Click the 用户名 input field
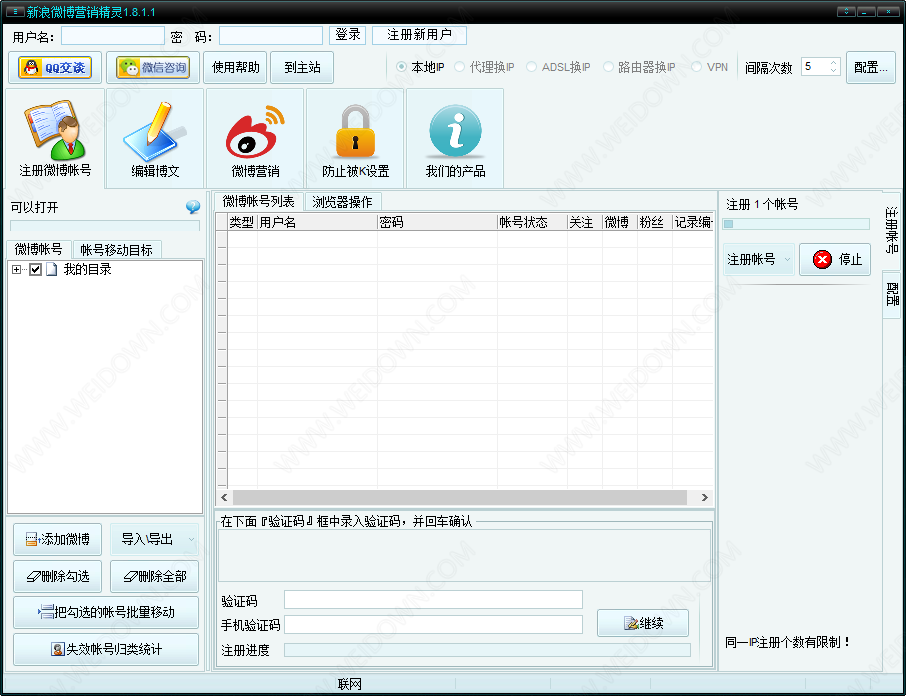Image resolution: width=906 pixels, height=696 pixels. 113,36
